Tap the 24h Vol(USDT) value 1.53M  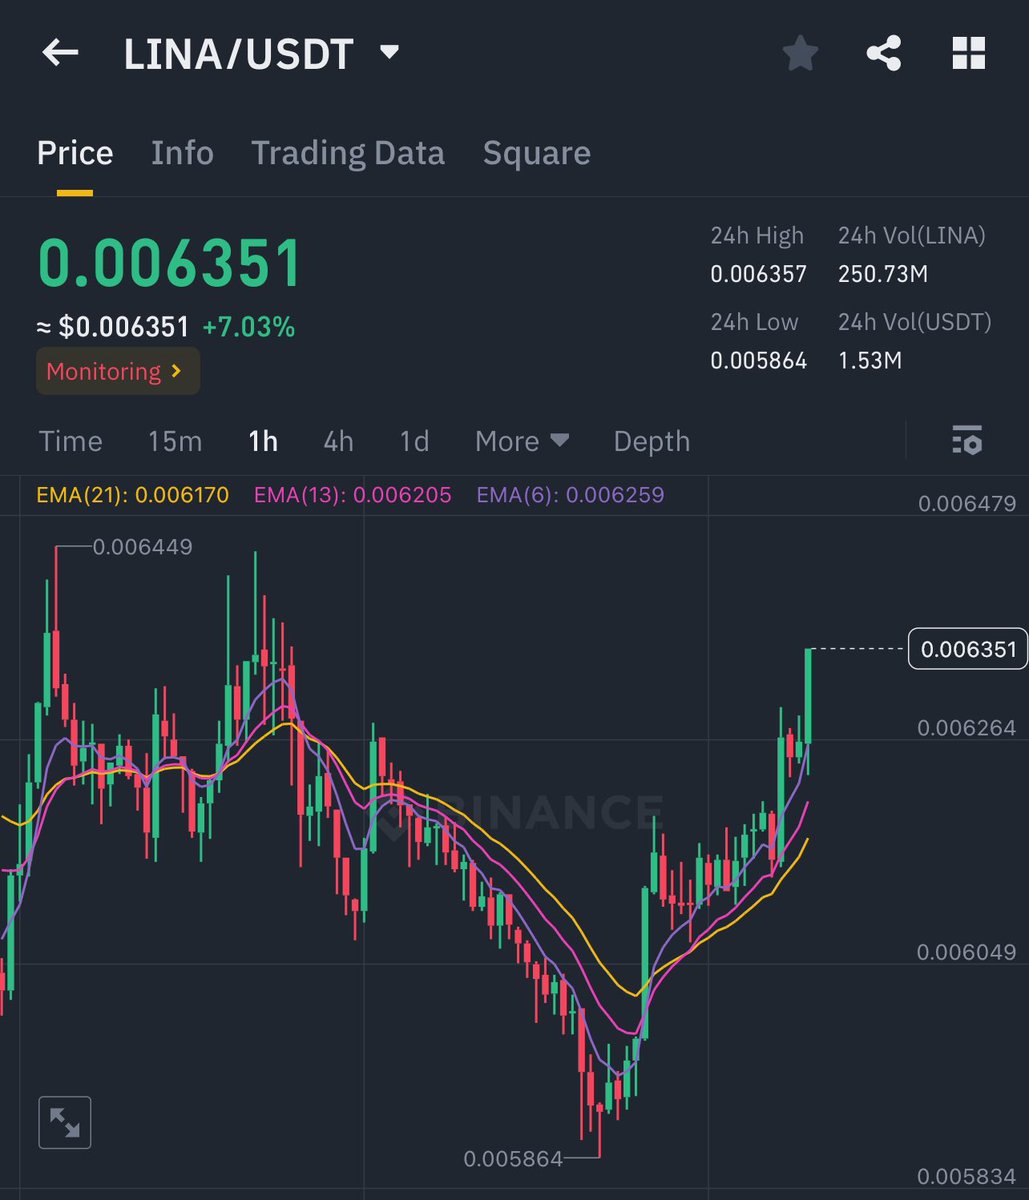pos(870,360)
